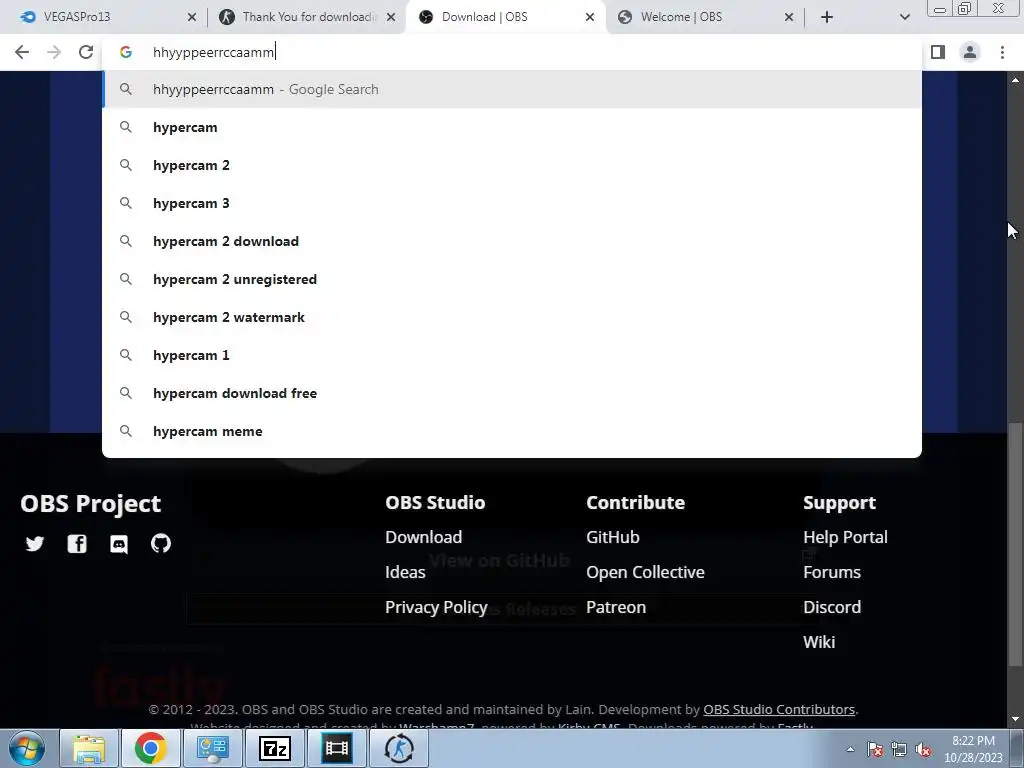Image resolution: width=1024 pixels, height=768 pixels.
Task: Open the Control Panel taskbar icon
Action: coord(212,748)
